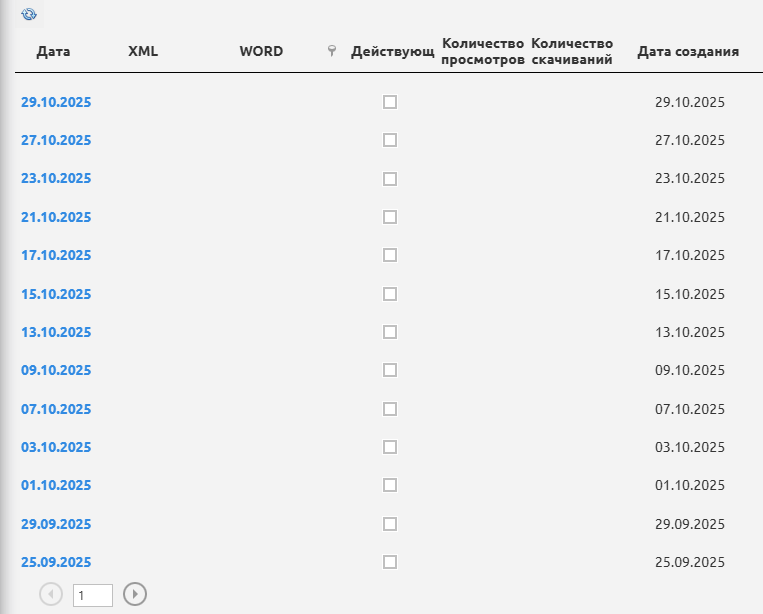Click the XML column header
763x614 pixels.
click(143, 51)
